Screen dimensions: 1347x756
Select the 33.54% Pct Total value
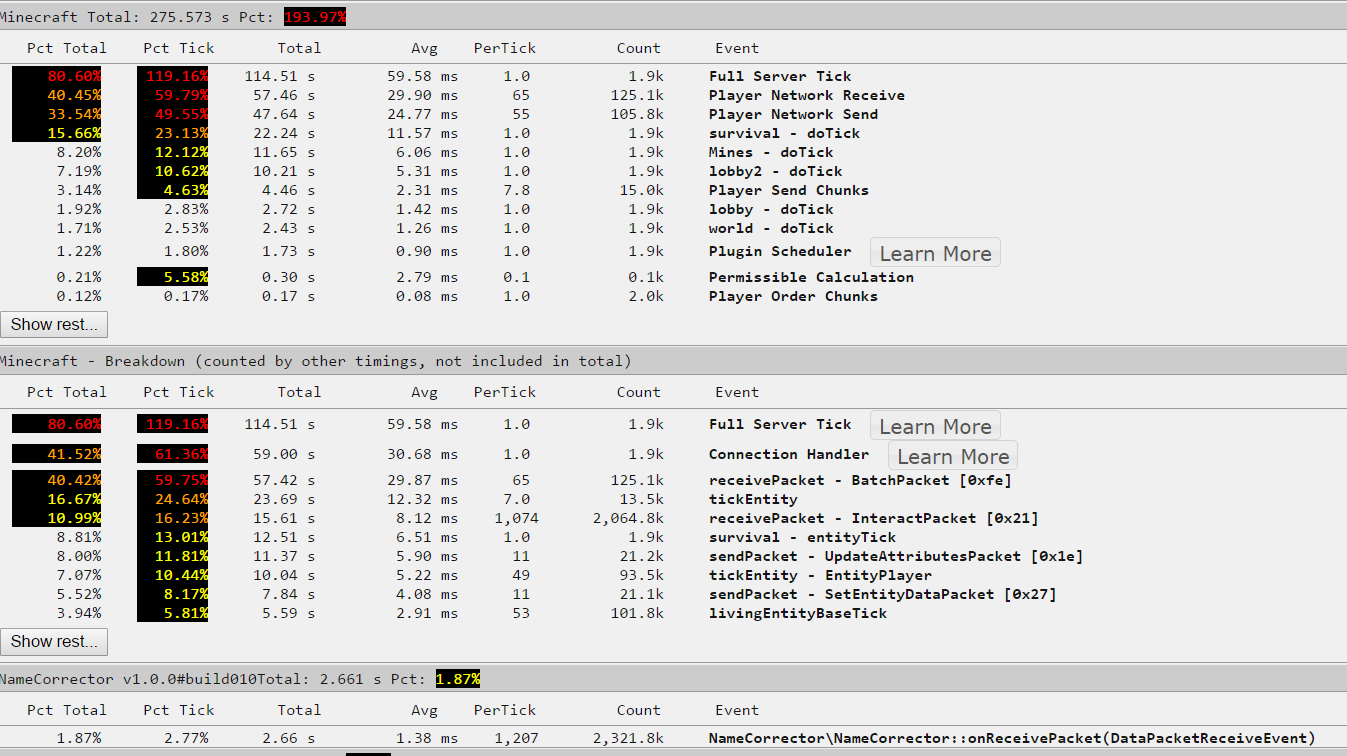pyautogui.click(x=57, y=114)
